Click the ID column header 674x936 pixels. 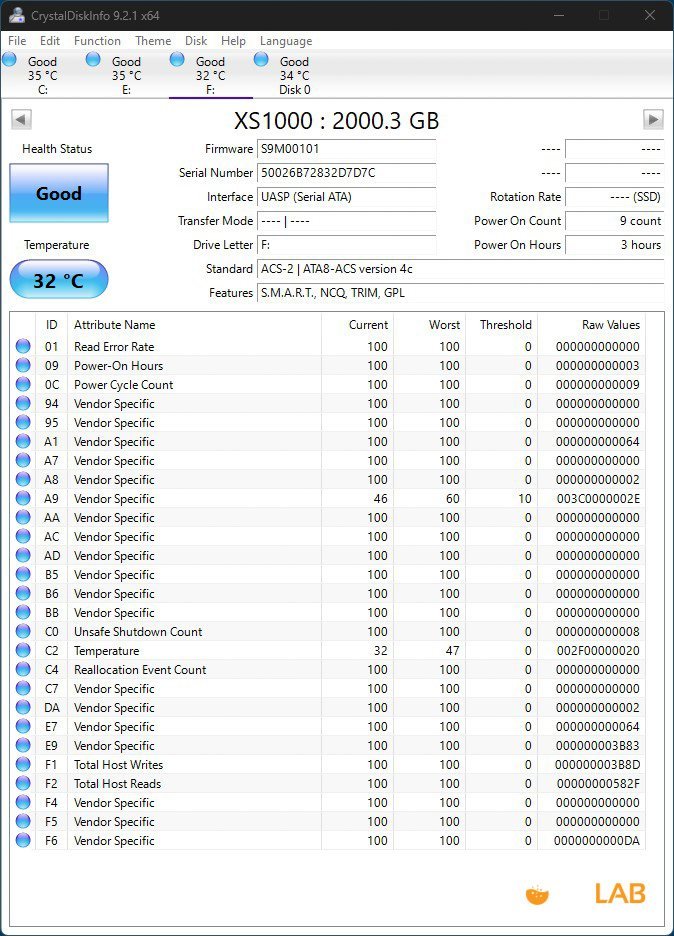(x=51, y=325)
